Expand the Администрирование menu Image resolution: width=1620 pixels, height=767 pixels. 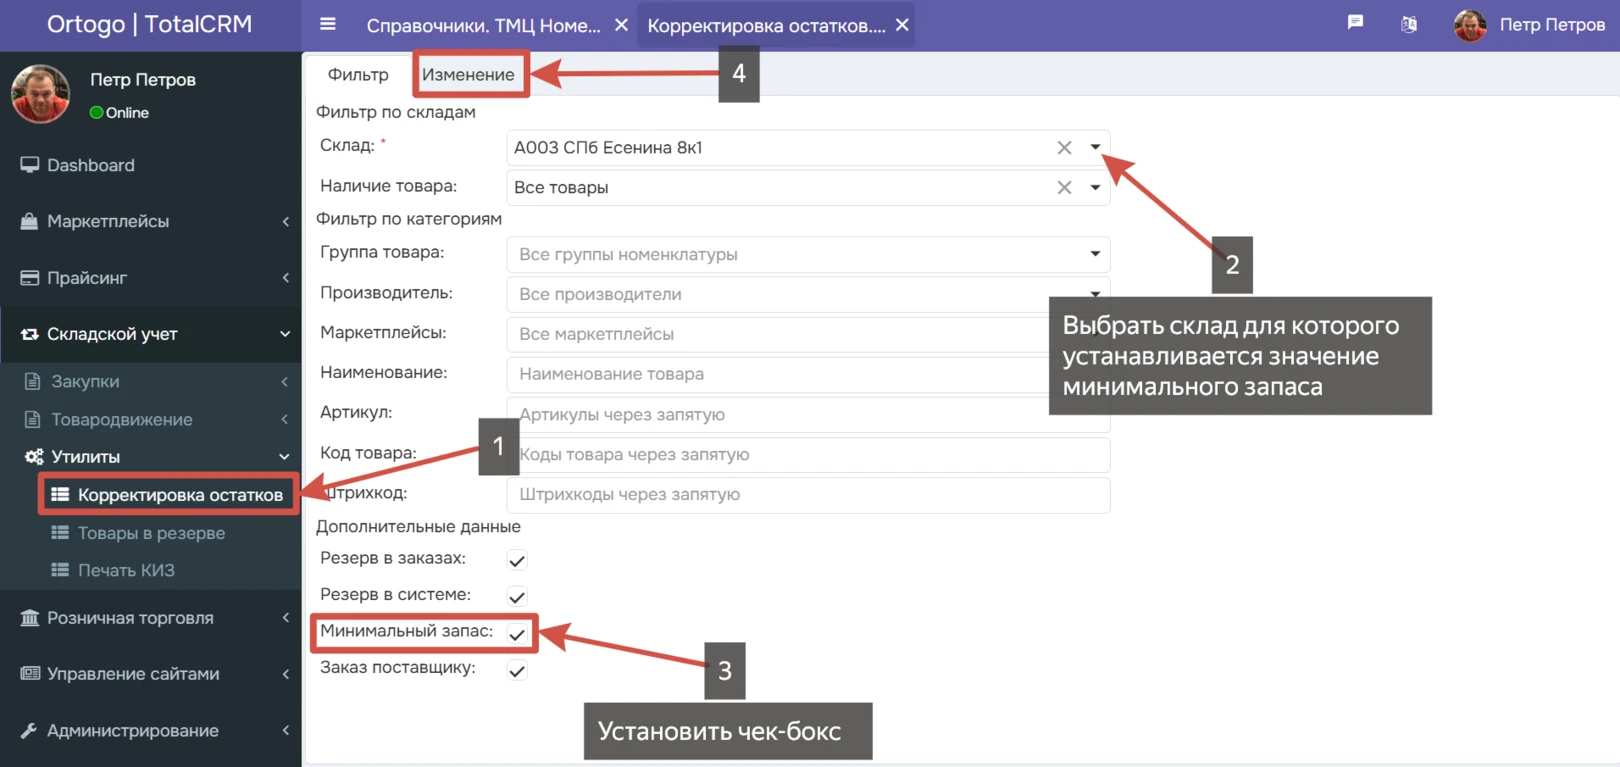pyautogui.click(x=285, y=731)
